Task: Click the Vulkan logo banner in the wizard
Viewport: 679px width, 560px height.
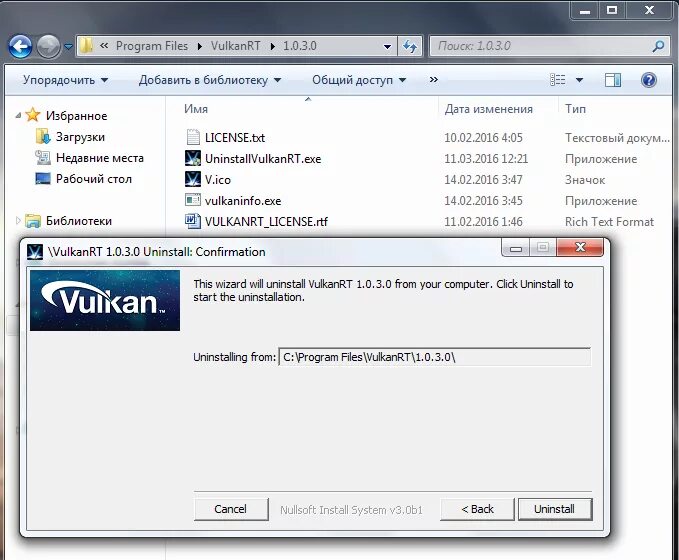Action: pyautogui.click(x=105, y=301)
